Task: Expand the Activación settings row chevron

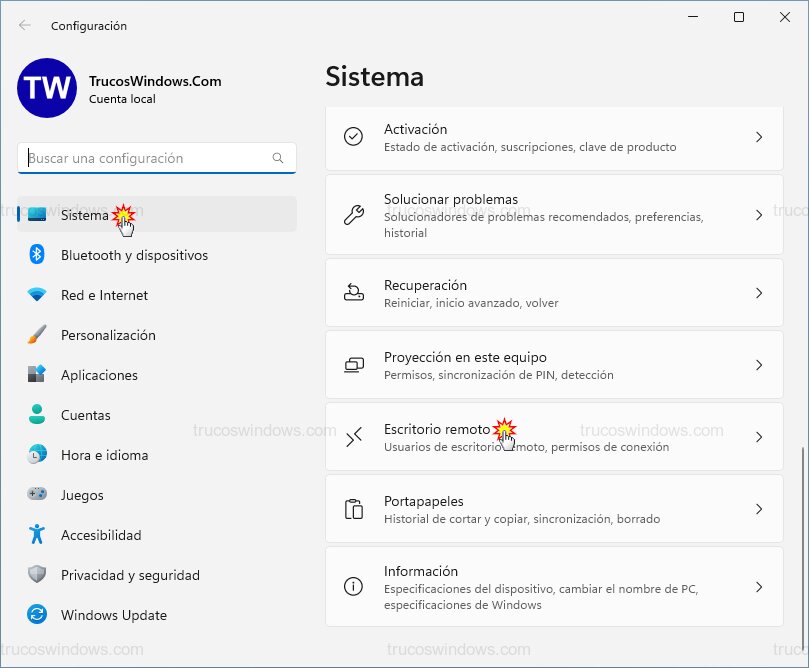Action: (x=758, y=136)
